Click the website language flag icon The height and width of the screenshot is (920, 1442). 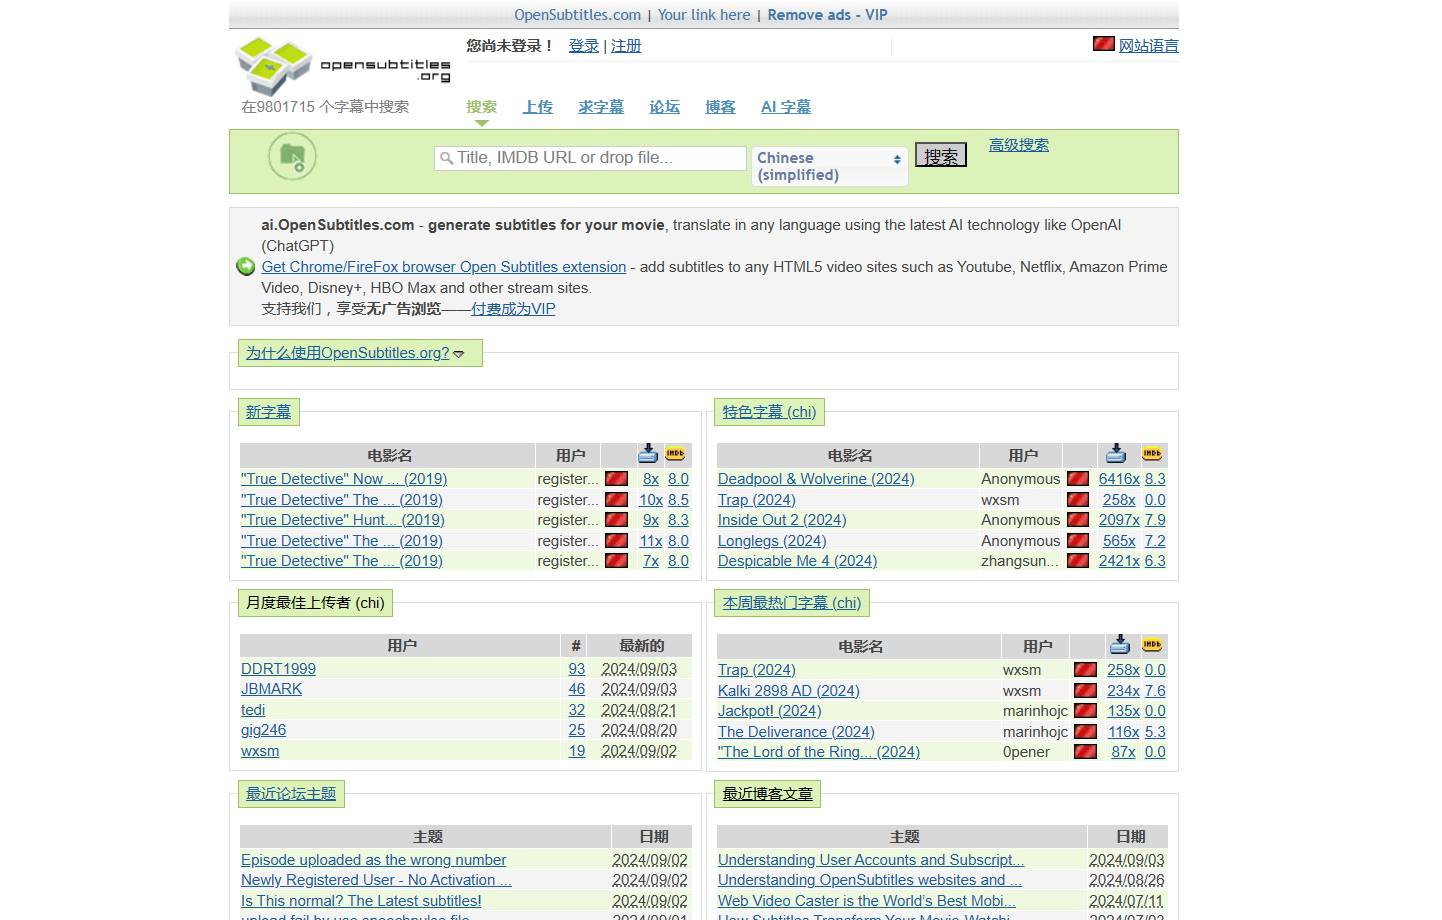click(x=1103, y=44)
